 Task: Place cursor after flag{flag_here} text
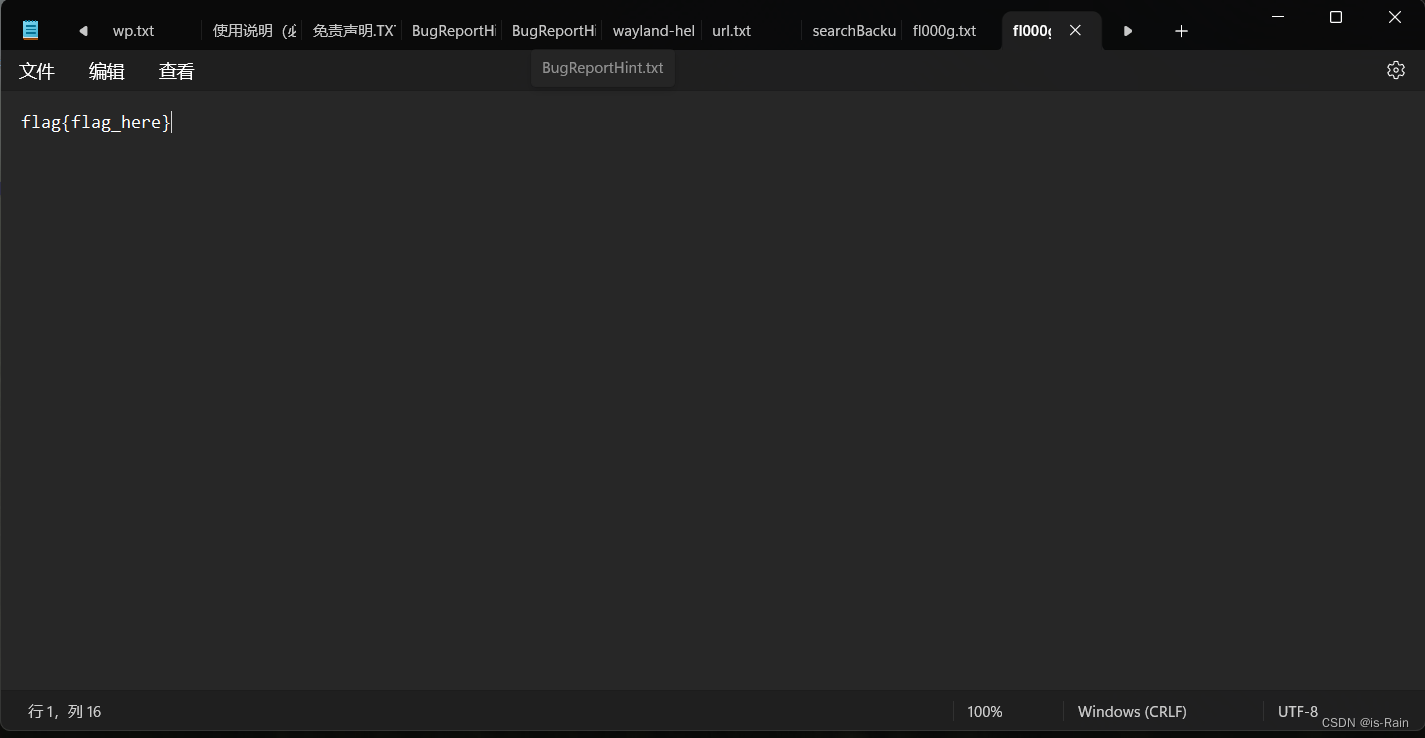(x=171, y=121)
